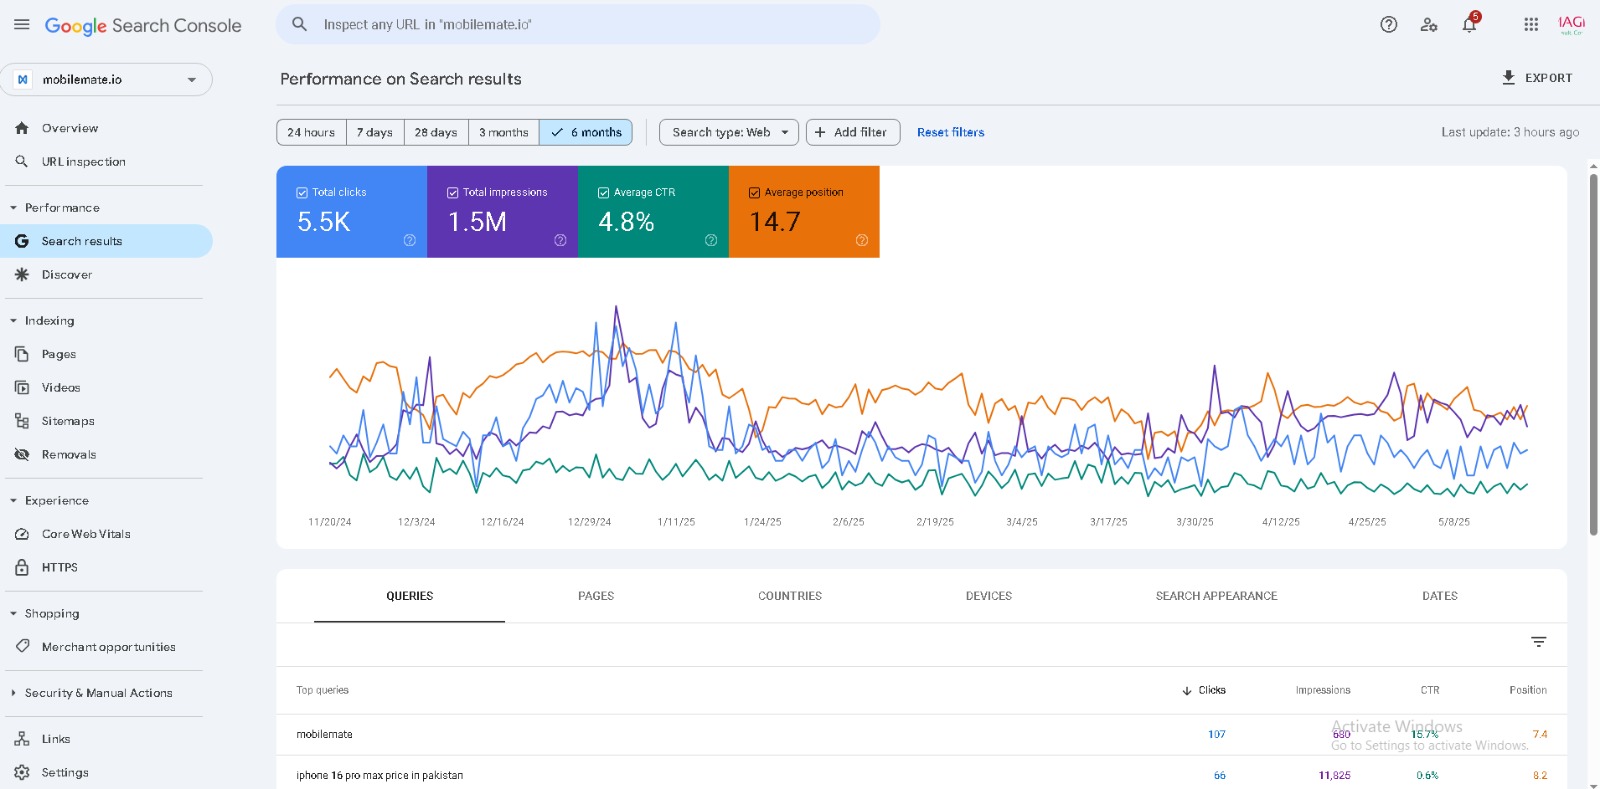Screen dimensions: 1600x789
Task: Click the Merchant opportunities tag icon
Action: tap(22, 647)
